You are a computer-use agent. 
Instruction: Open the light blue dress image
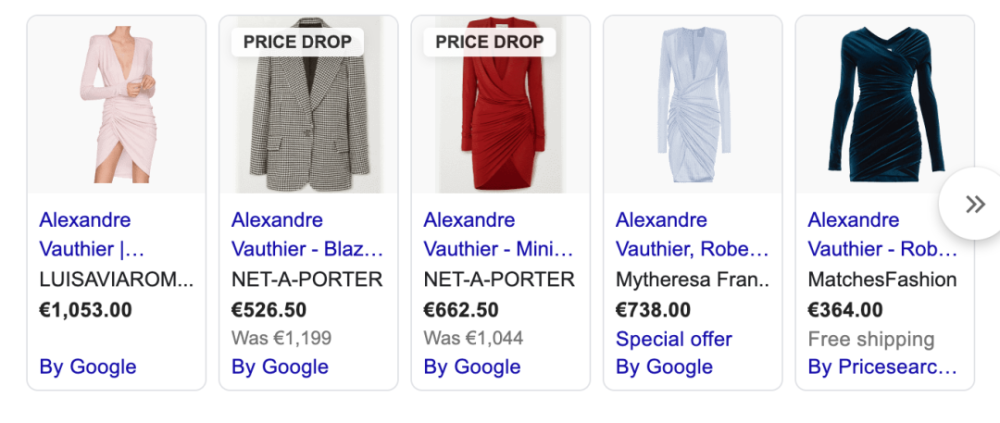click(x=692, y=105)
